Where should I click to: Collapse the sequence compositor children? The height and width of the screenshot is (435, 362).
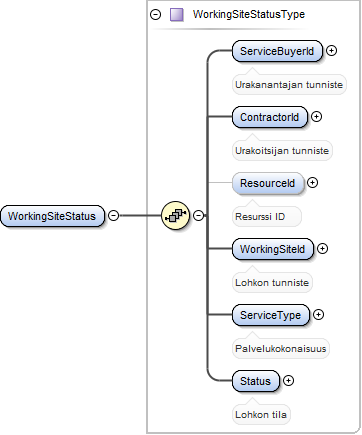[199, 215]
